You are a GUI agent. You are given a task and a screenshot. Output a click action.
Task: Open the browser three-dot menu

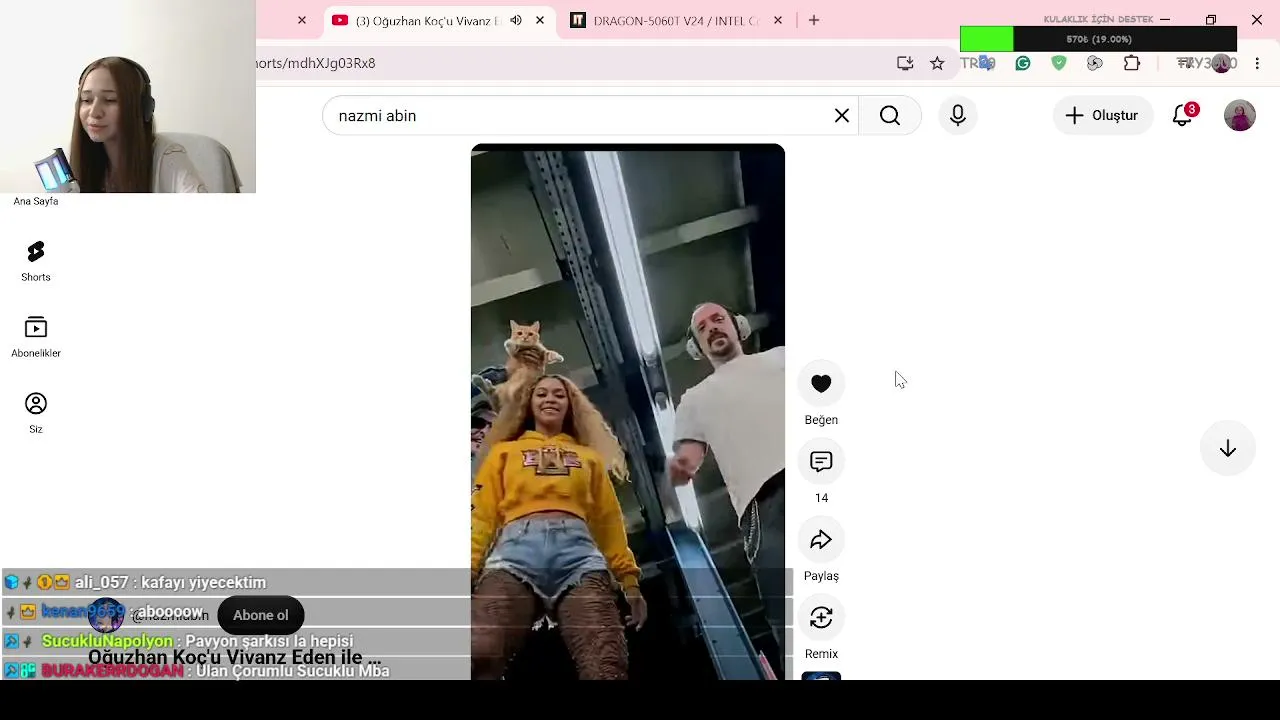coord(1257,63)
